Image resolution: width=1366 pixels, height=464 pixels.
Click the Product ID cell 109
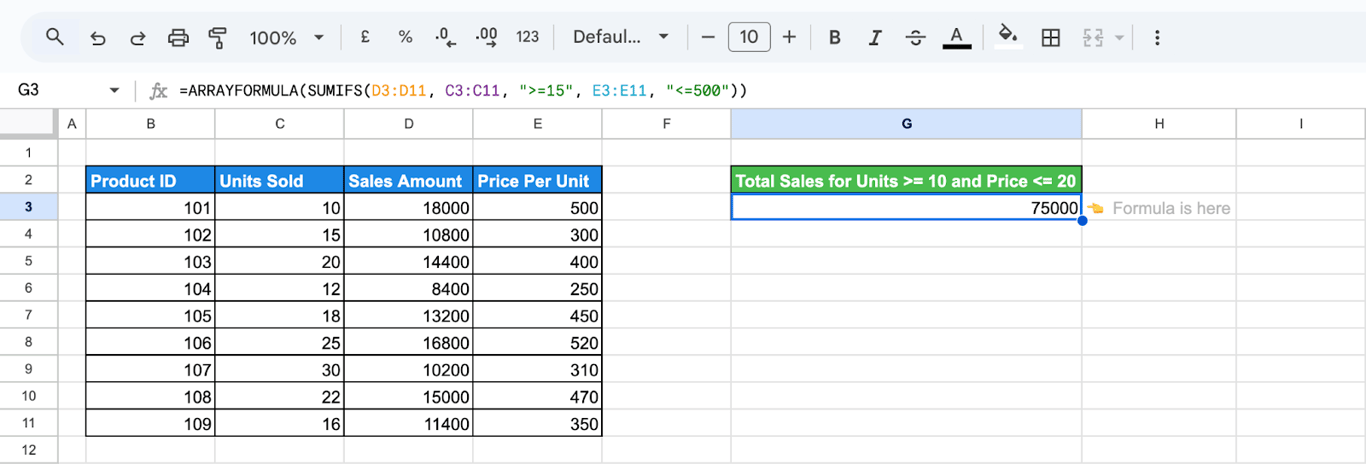coord(150,424)
